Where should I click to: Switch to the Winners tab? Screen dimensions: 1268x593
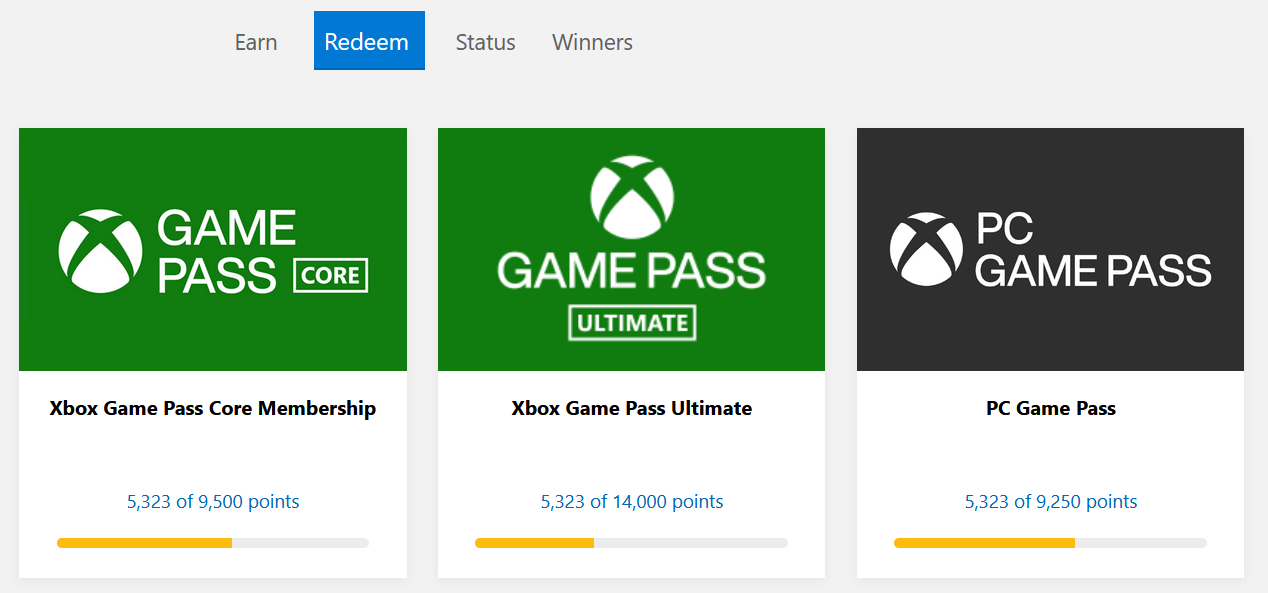pos(591,42)
